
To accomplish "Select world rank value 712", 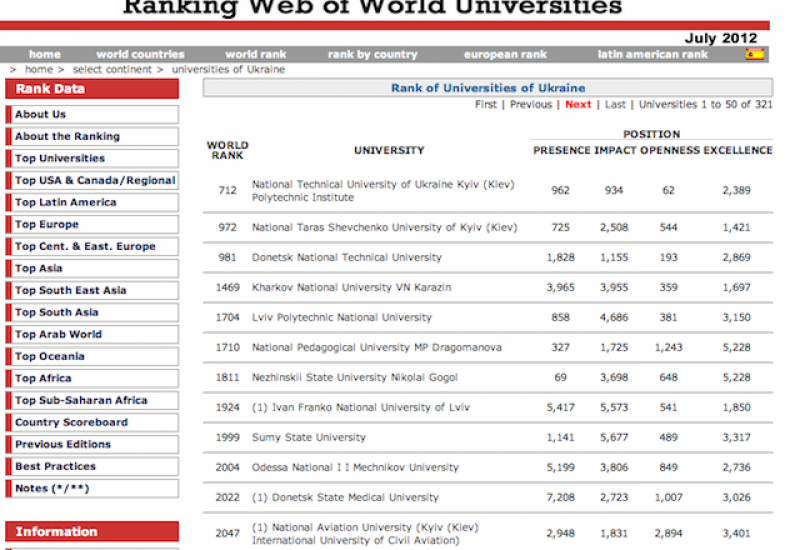I will 228,190.
